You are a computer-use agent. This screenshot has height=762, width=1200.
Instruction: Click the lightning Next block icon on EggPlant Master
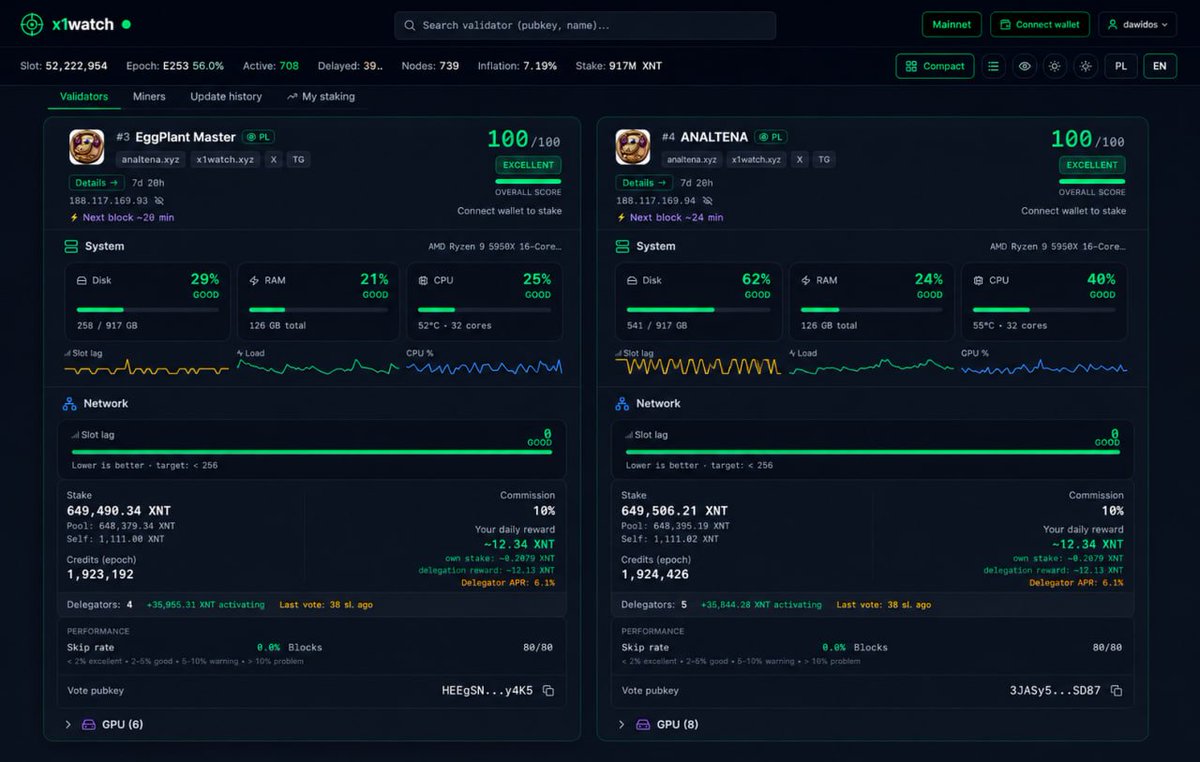[x=74, y=217]
